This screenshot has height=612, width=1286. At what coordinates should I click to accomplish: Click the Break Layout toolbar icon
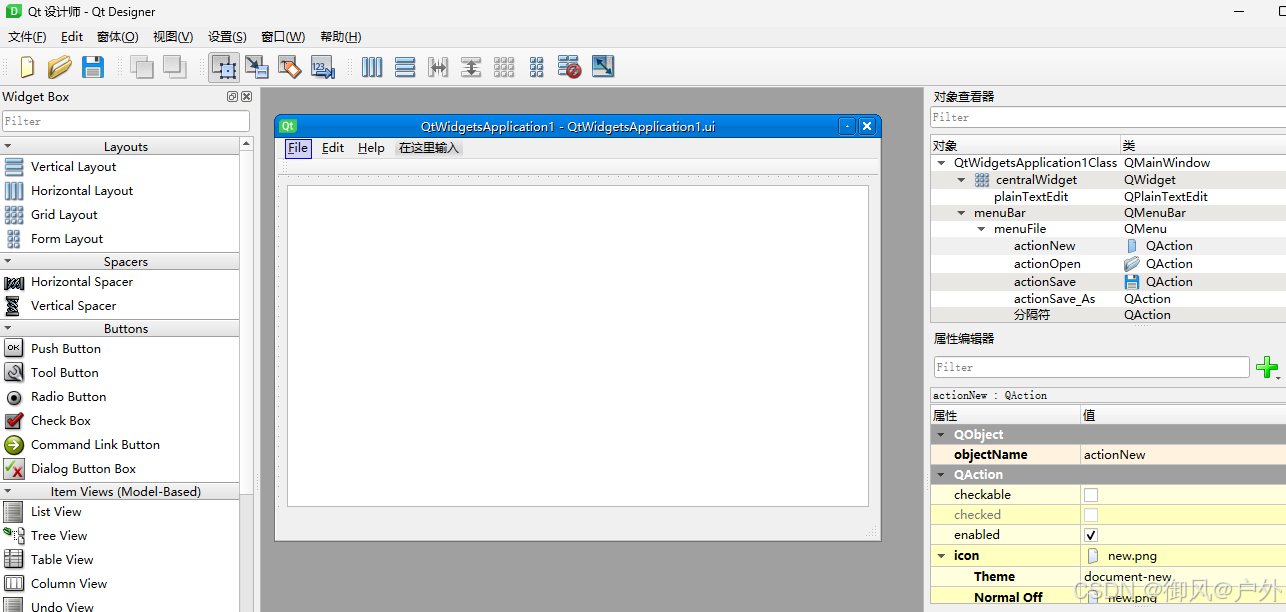tap(569, 67)
